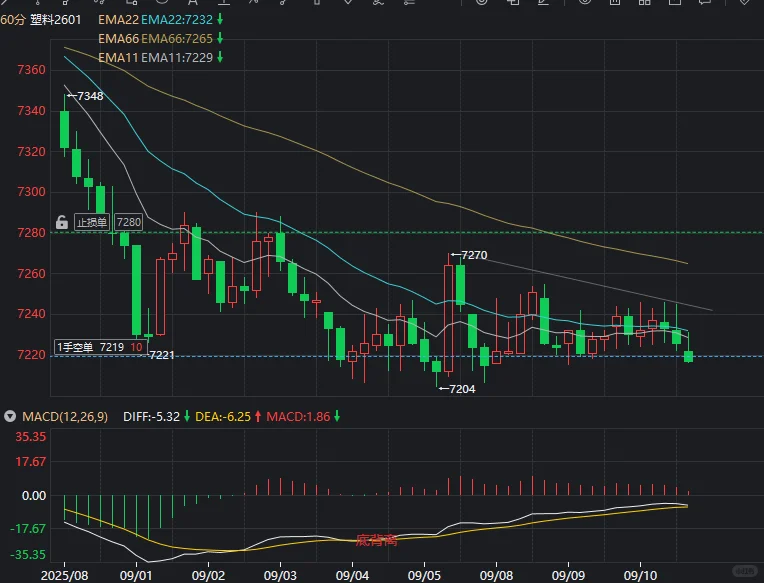Select the 底背离 annotation text
This screenshot has height=583, width=764.
376,540
